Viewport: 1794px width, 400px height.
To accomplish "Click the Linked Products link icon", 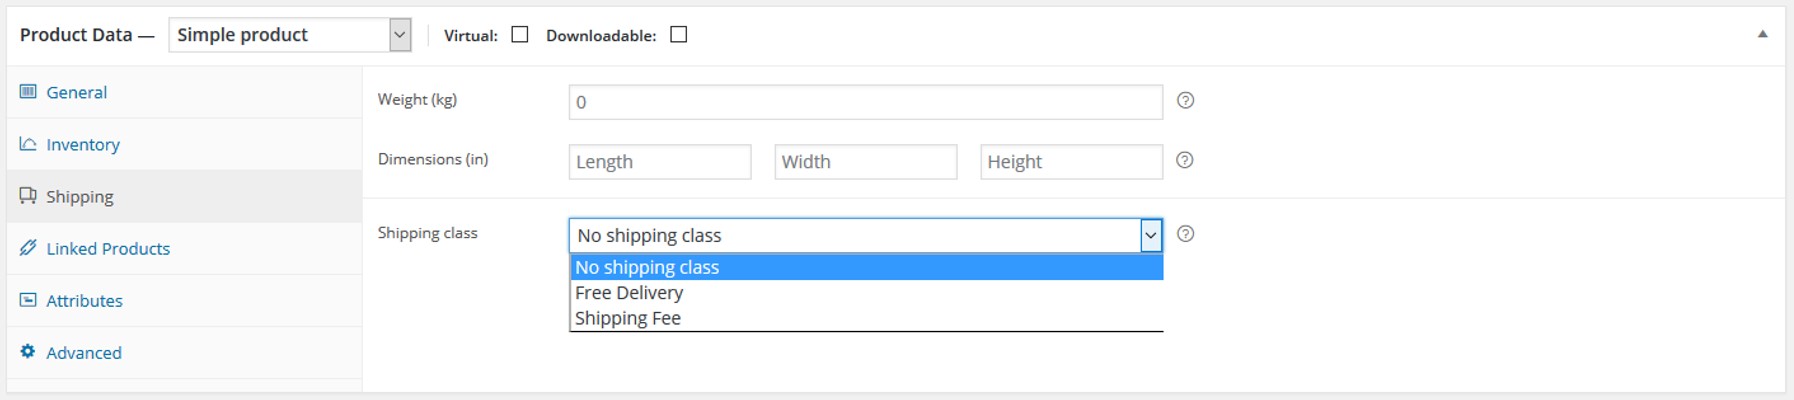I will [x=28, y=248].
